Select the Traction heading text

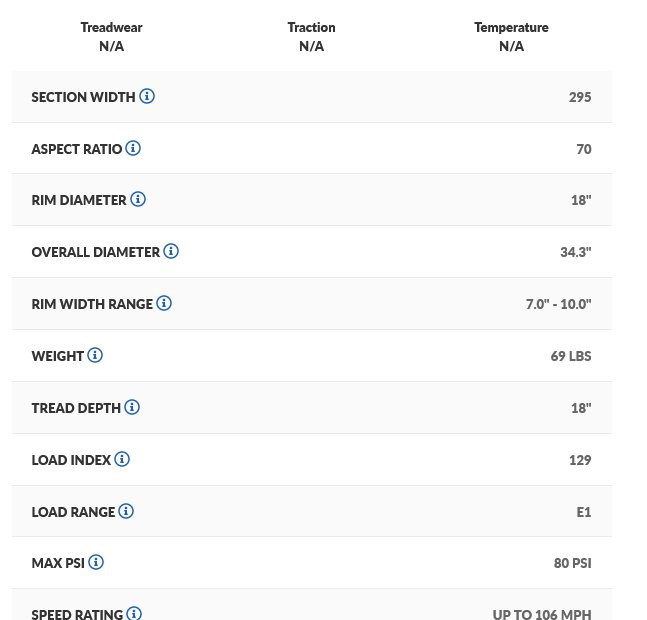312,27
